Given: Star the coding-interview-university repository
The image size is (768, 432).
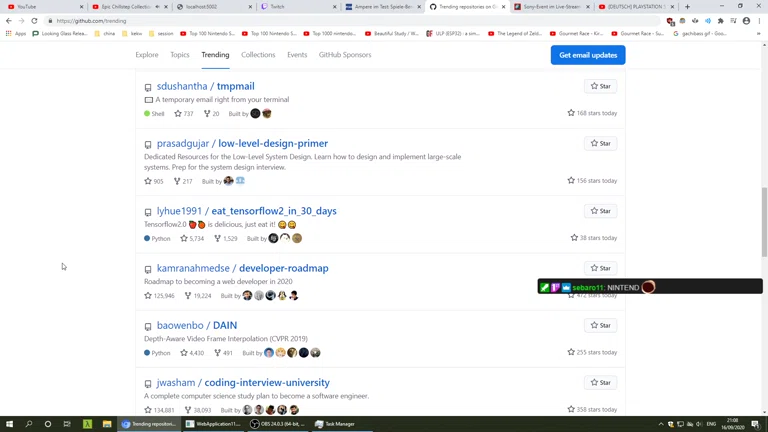Looking at the screenshot, I should coord(600,383).
